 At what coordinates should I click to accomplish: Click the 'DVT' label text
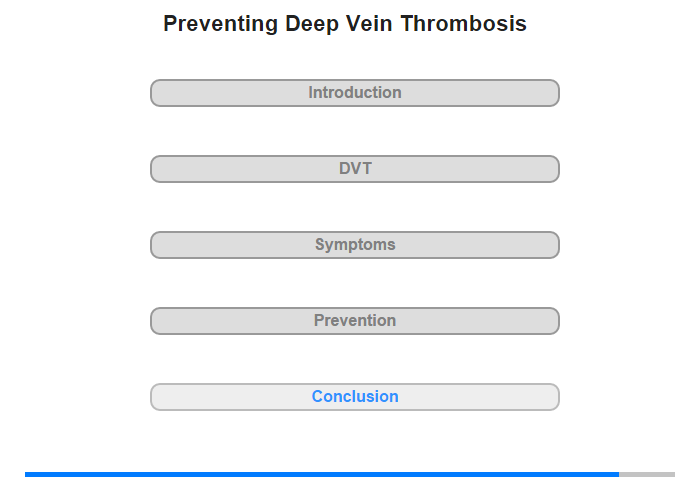pos(355,169)
